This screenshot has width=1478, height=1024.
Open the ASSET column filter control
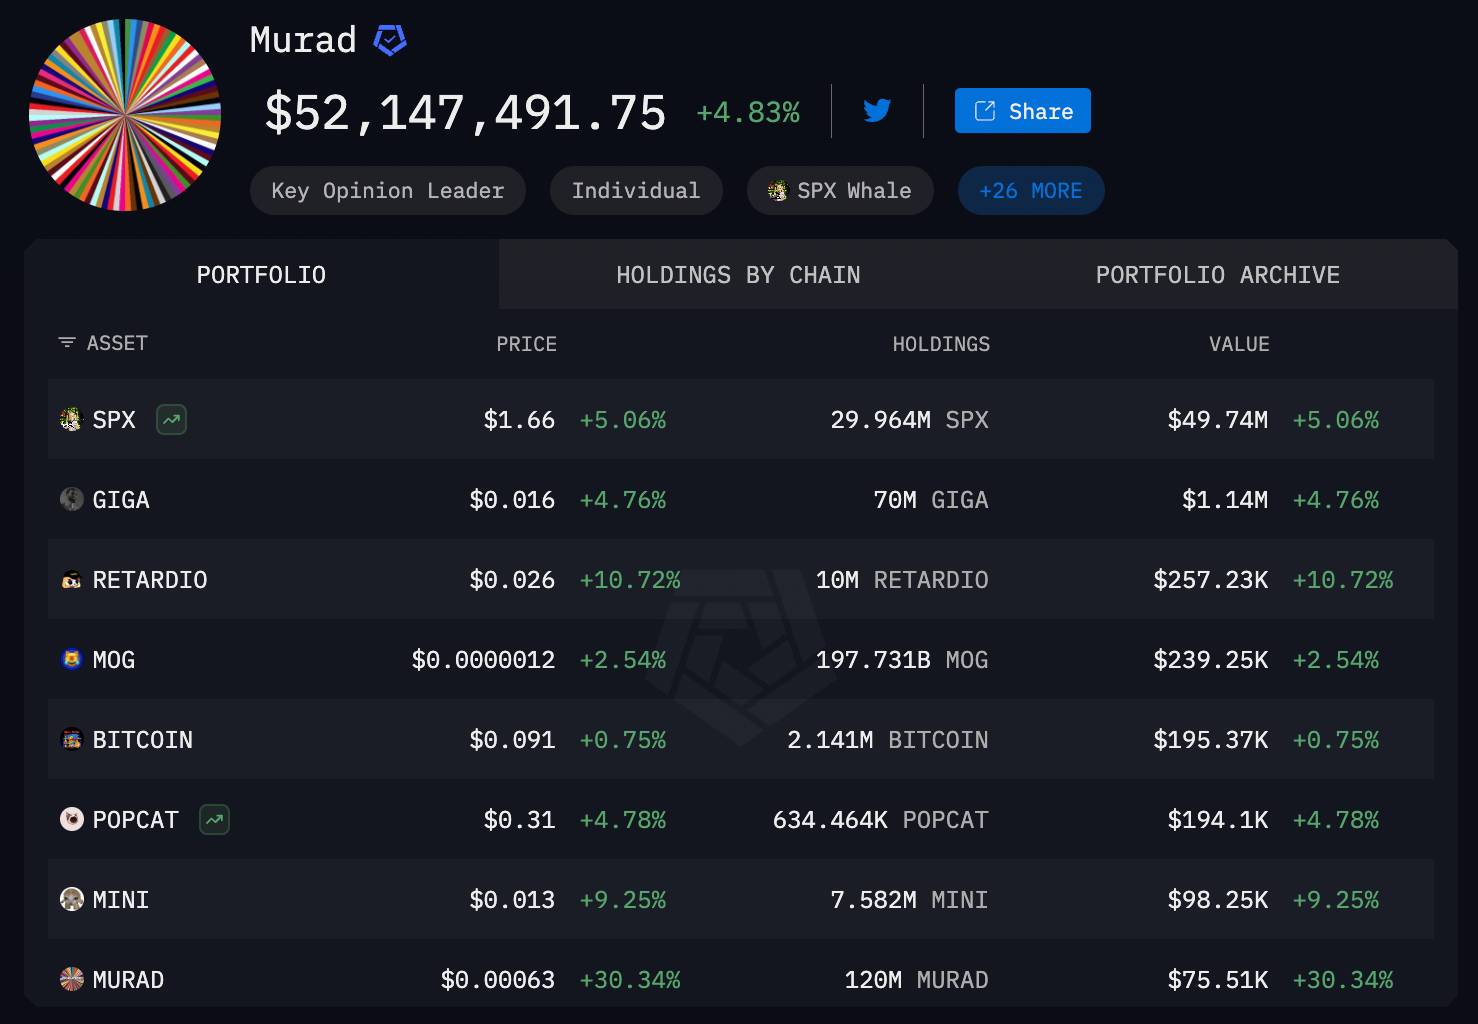(66, 342)
